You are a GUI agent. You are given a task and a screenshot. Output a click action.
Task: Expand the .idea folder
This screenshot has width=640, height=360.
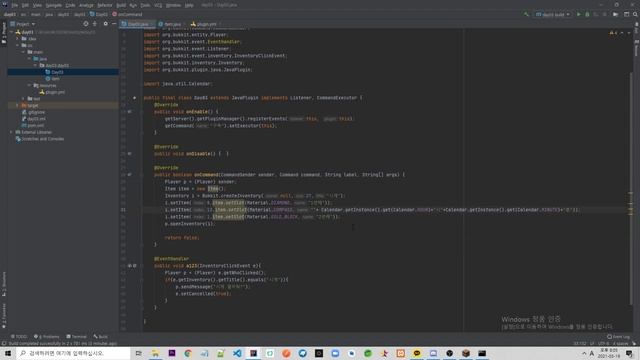pos(18,39)
